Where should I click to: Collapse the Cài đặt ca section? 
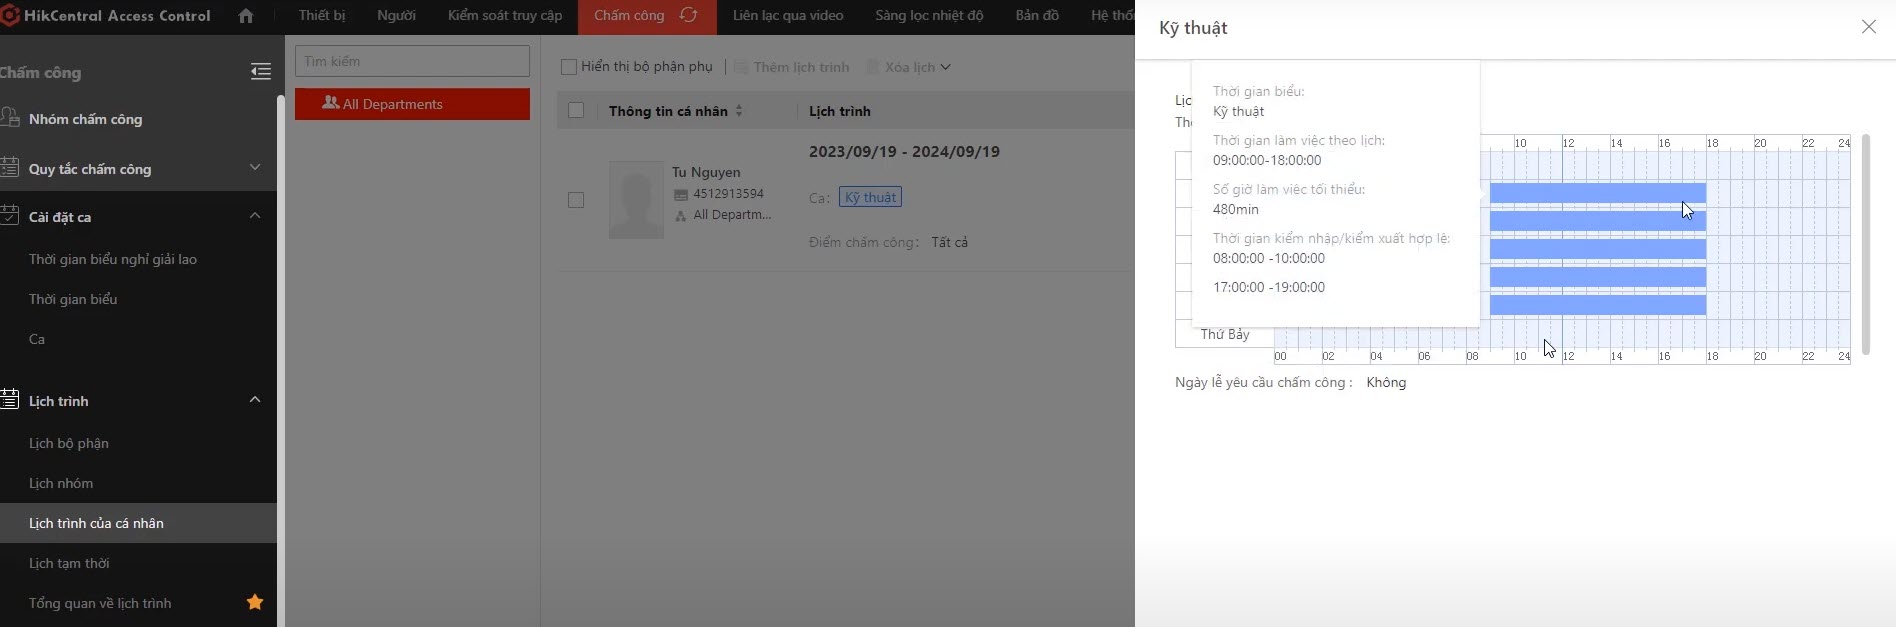pos(255,216)
